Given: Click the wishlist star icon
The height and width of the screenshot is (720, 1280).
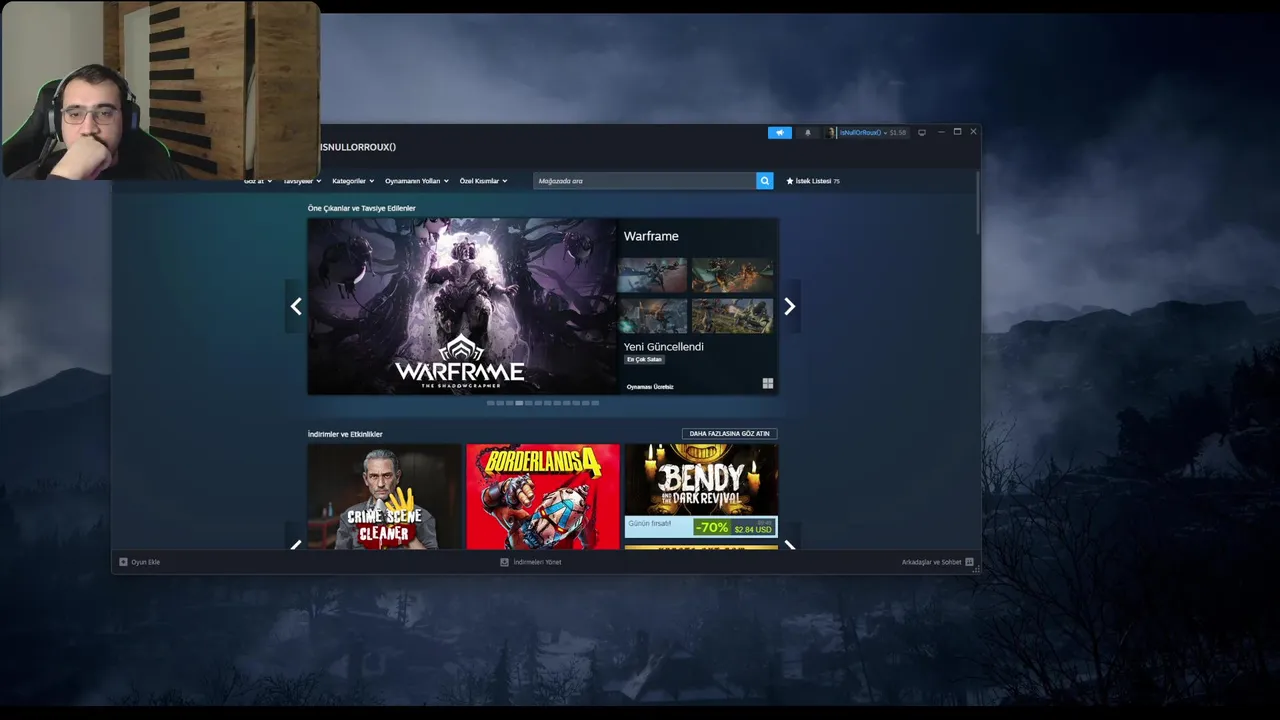Looking at the screenshot, I should (790, 181).
